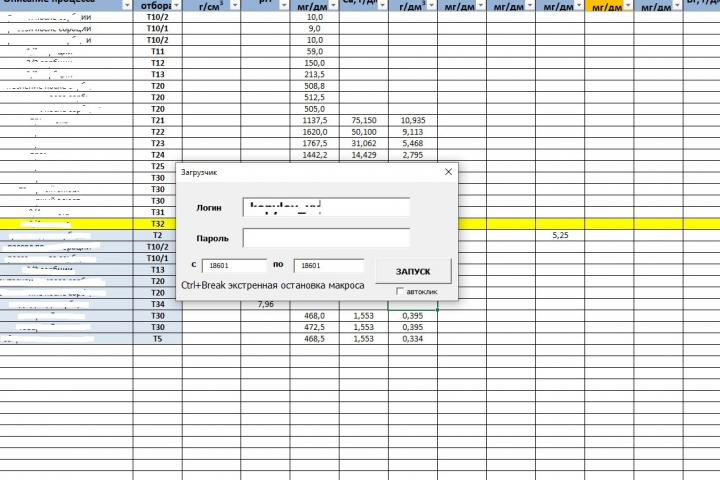Select the cell with value 1620,0
This screenshot has height=480, width=720.
(x=315, y=132)
